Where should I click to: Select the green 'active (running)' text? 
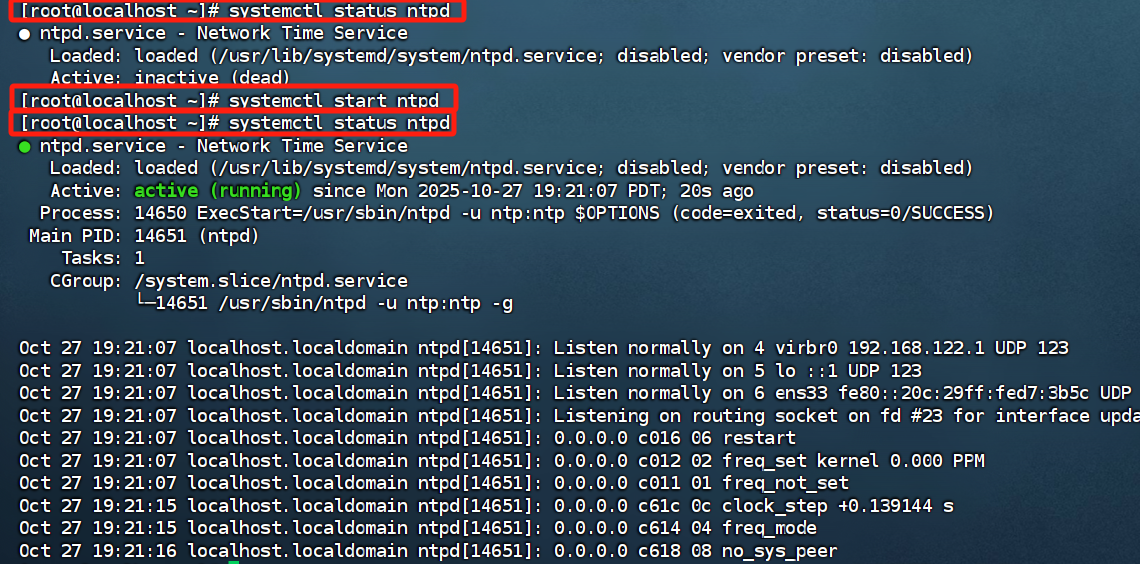point(217,191)
